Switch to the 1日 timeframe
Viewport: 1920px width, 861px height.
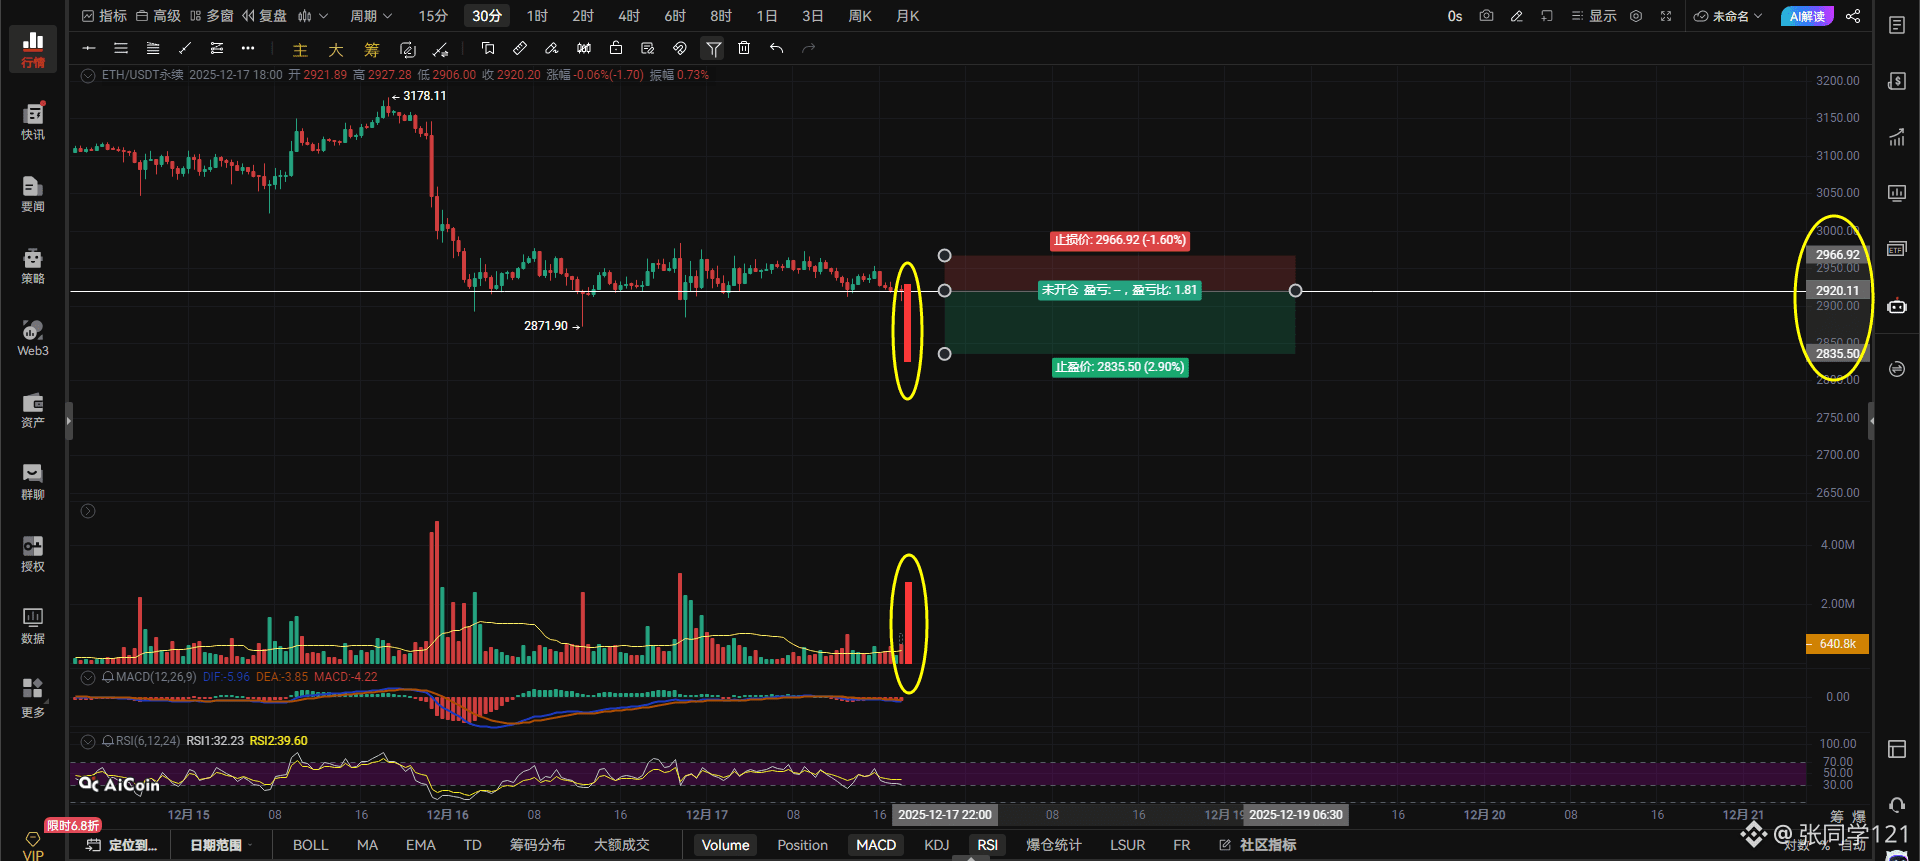(767, 16)
